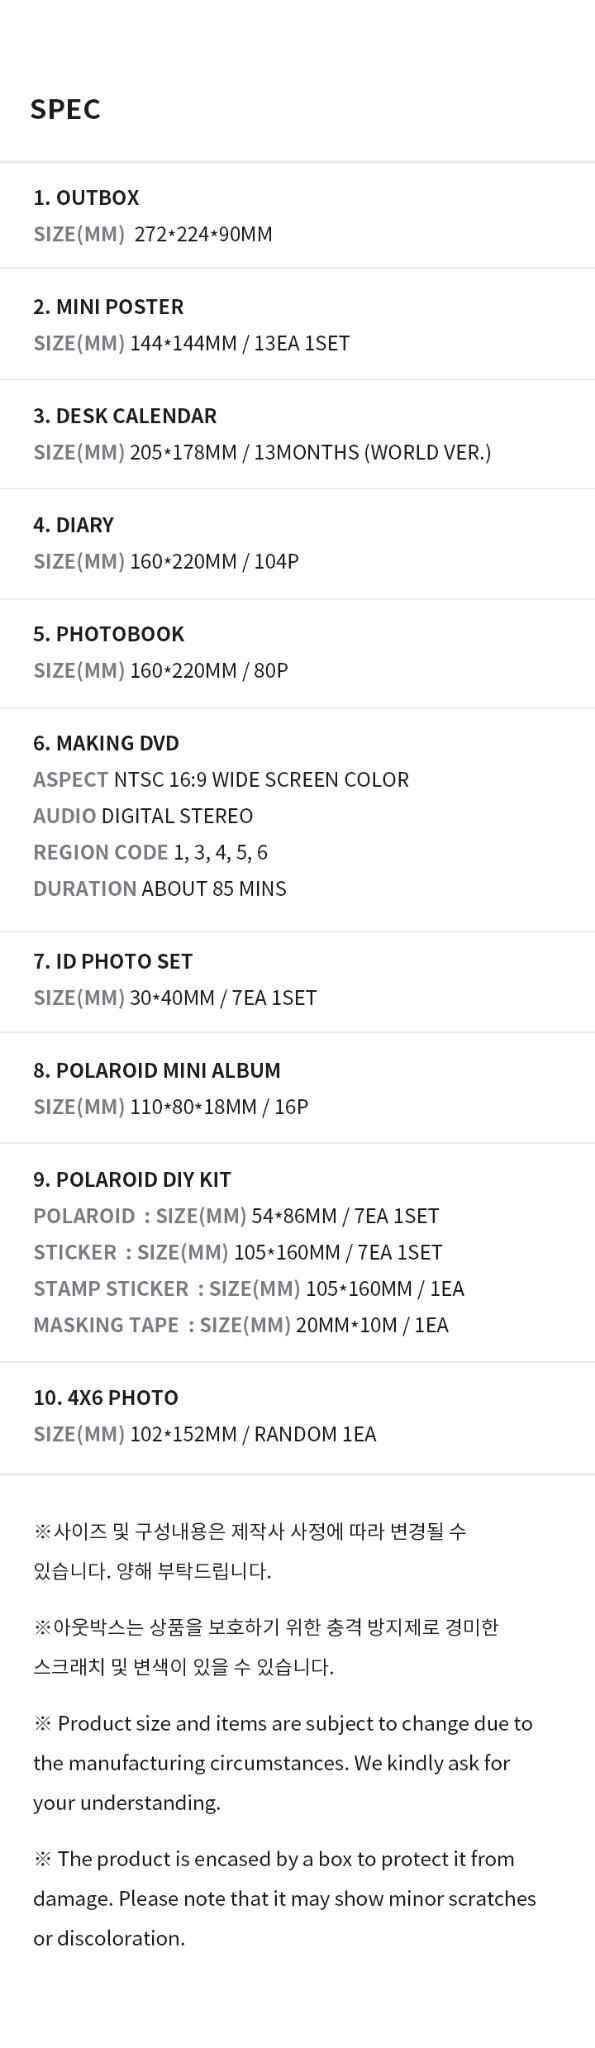Viewport: 595px width, 2048px height.
Task: Click the 10. 4X6 PHOTO heading
Action: tap(106, 1398)
